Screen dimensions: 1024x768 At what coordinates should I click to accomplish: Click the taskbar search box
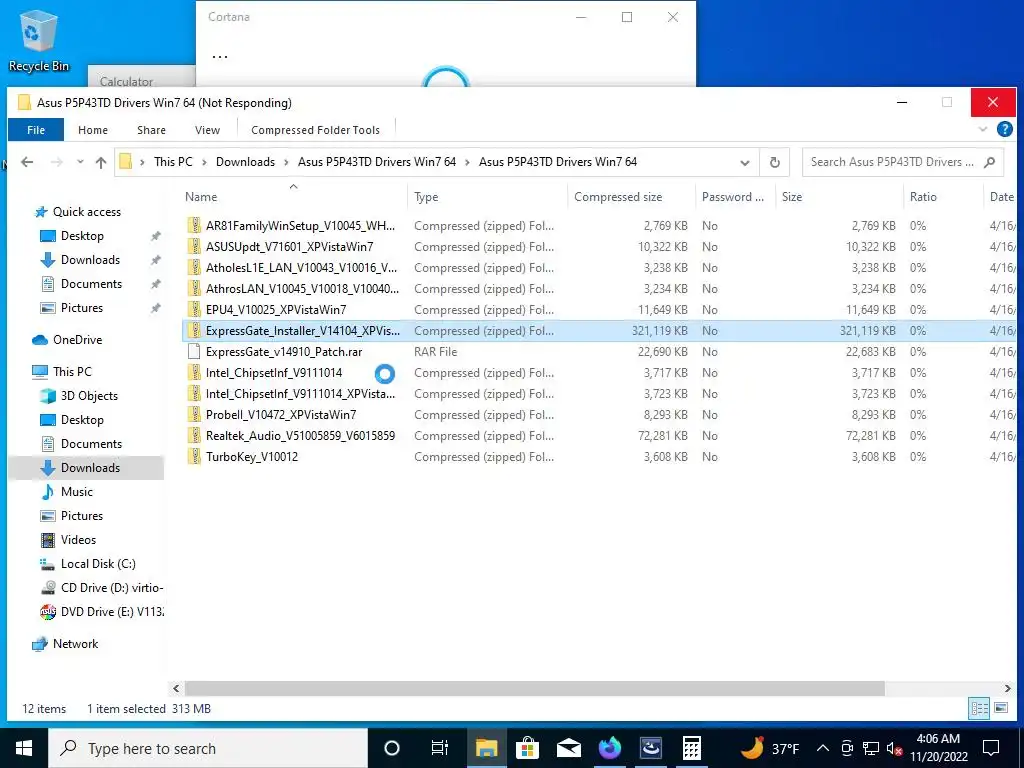[x=208, y=748]
